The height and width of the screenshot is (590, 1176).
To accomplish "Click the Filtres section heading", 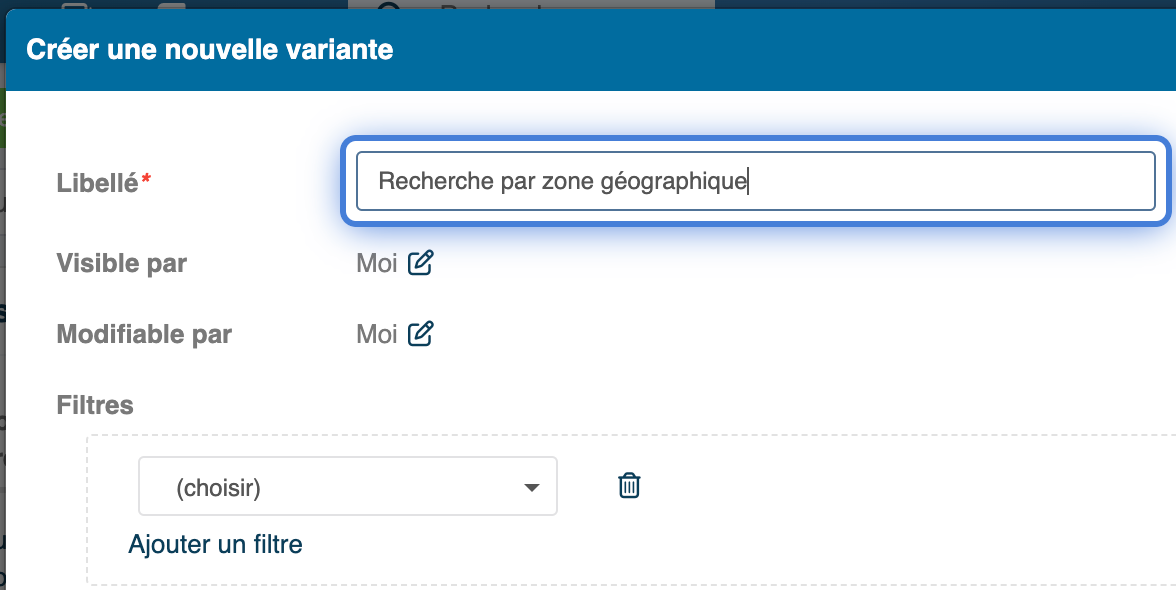I will [x=95, y=405].
